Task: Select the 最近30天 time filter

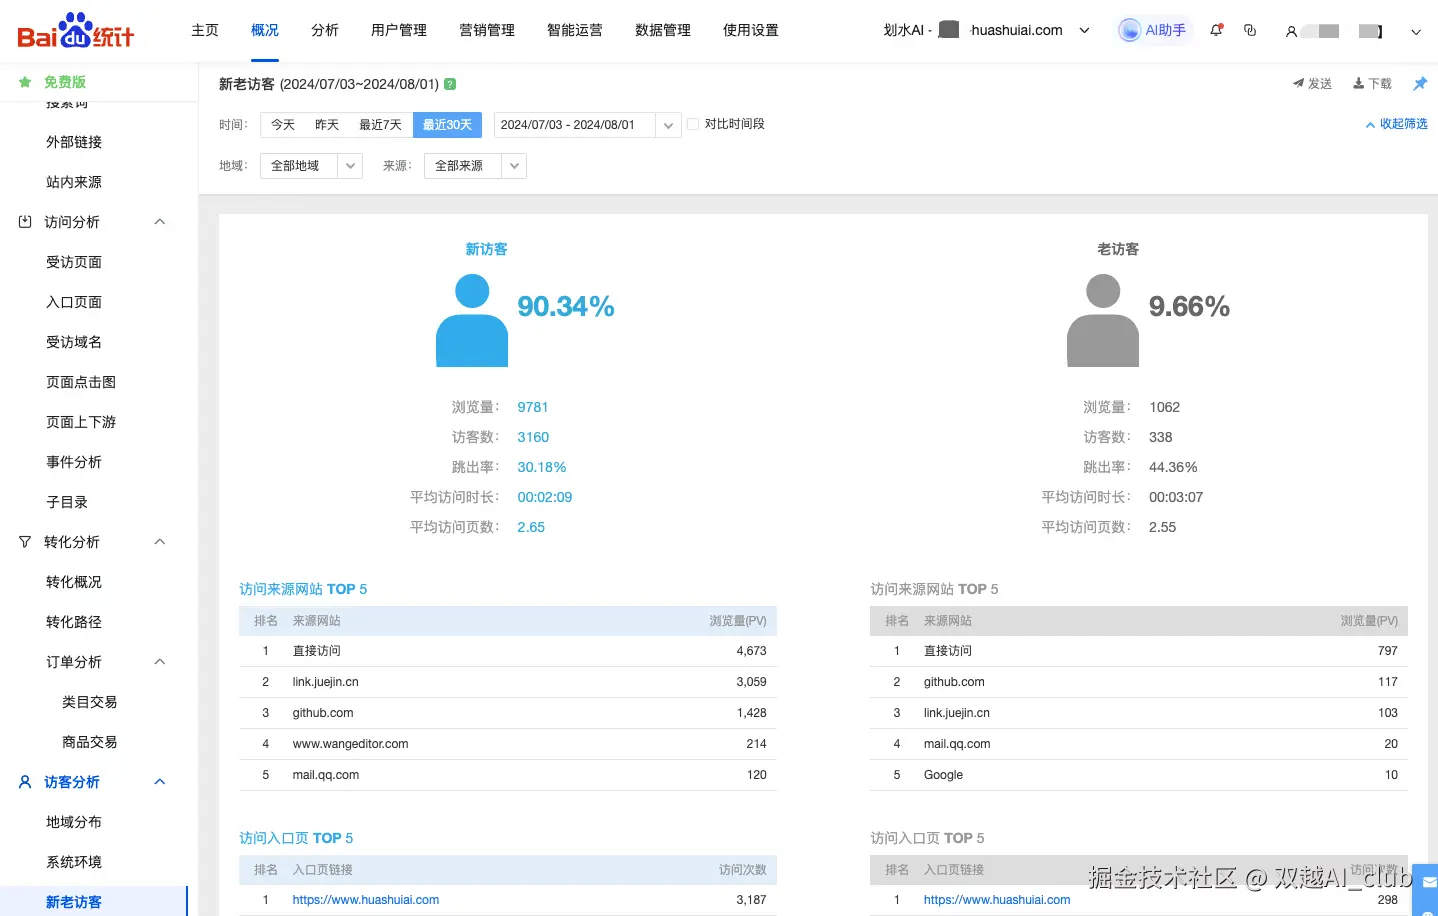Action: click(x=447, y=125)
